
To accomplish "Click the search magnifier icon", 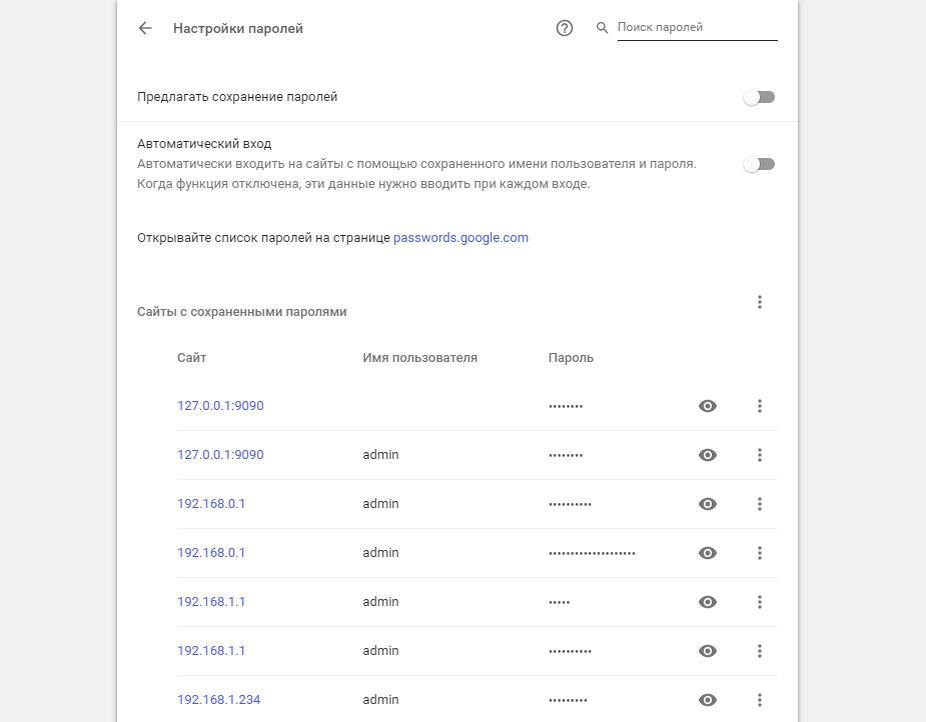I will pos(601,28).
